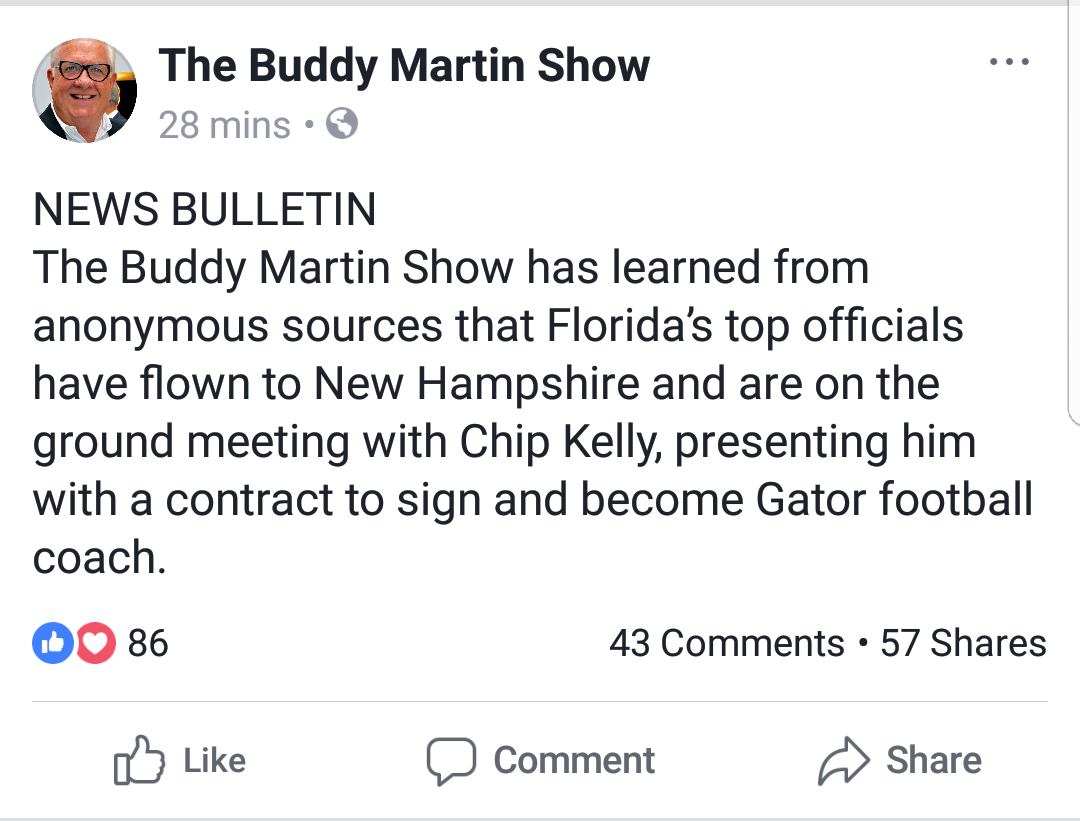The width and height of the screenshot is (1080, 821).
Task: View the 86 reactions count
Action: pos(148,643)
